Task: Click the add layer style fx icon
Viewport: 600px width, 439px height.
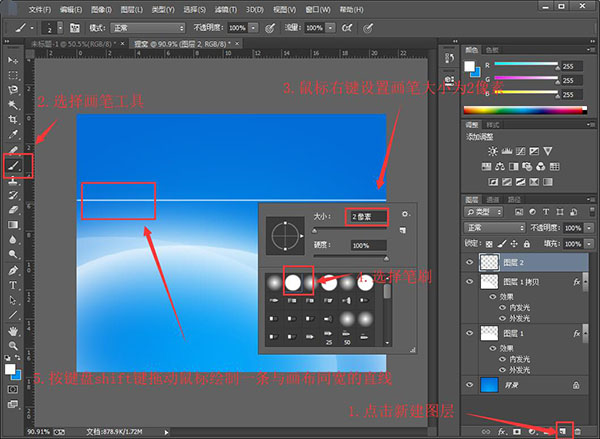Action: coord(502,431)
